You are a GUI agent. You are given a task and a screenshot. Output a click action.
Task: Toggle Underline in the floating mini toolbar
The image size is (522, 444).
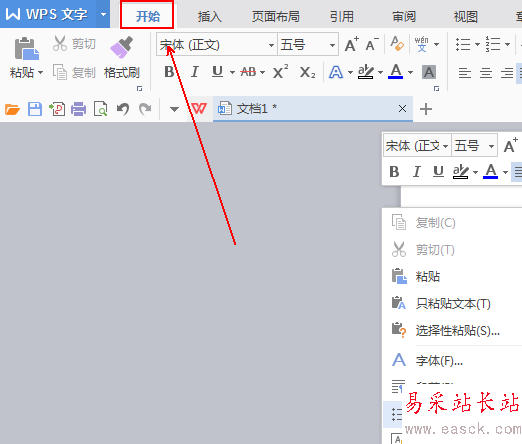point(438,172)
